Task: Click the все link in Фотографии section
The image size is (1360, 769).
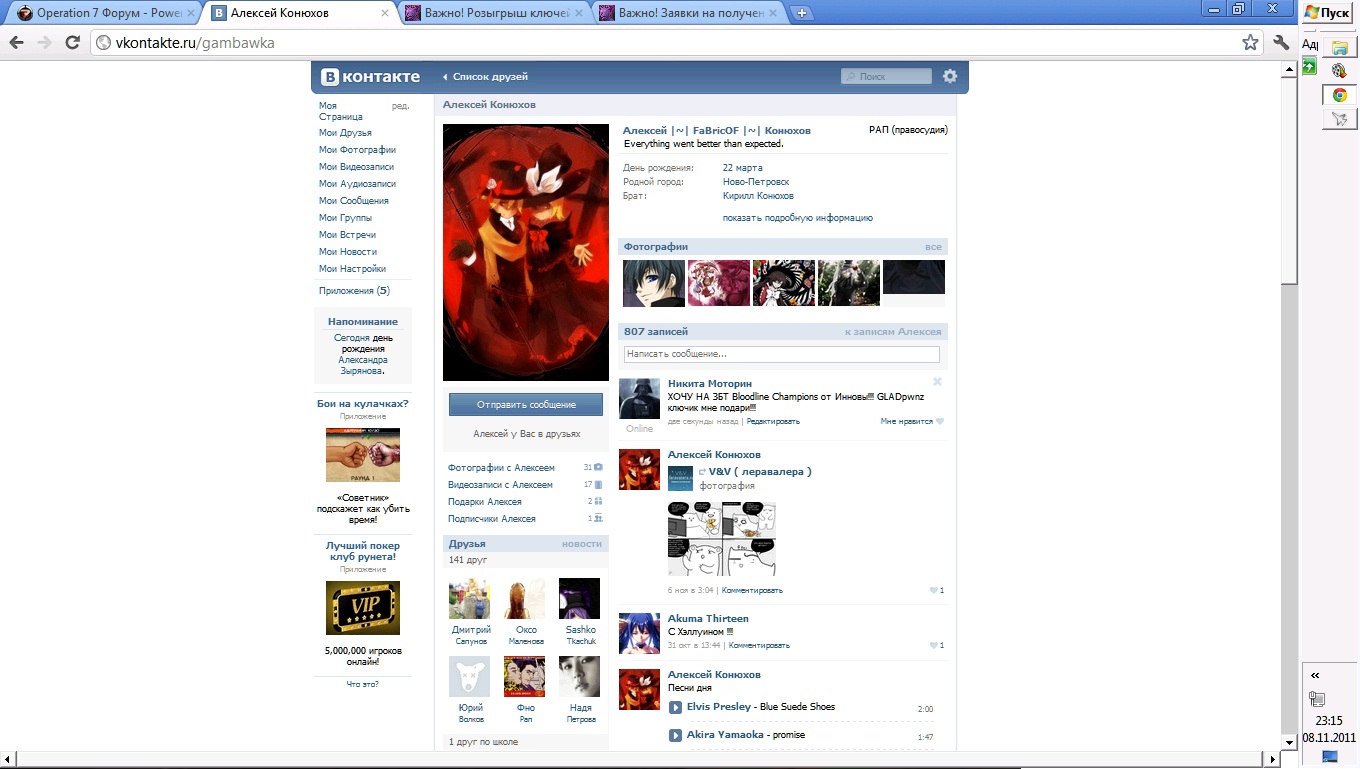Action: click(x=933, y=247)
